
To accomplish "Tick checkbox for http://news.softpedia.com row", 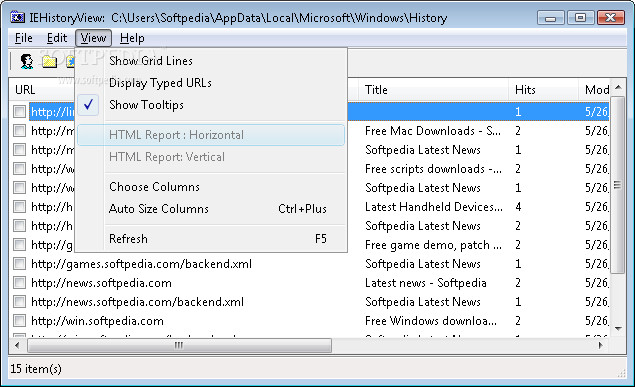I will click(x=19, y=283).
